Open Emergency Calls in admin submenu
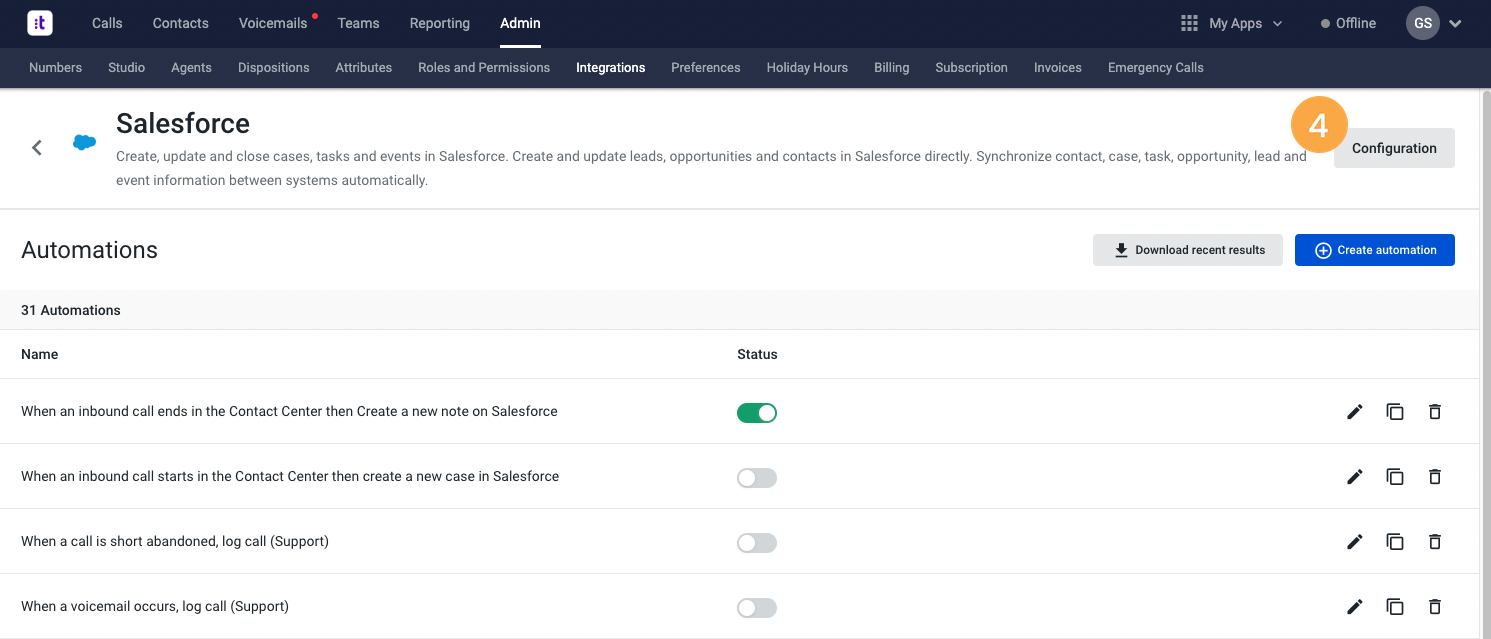Screen dimensions: 1491x639 [x=1156, y=68]
